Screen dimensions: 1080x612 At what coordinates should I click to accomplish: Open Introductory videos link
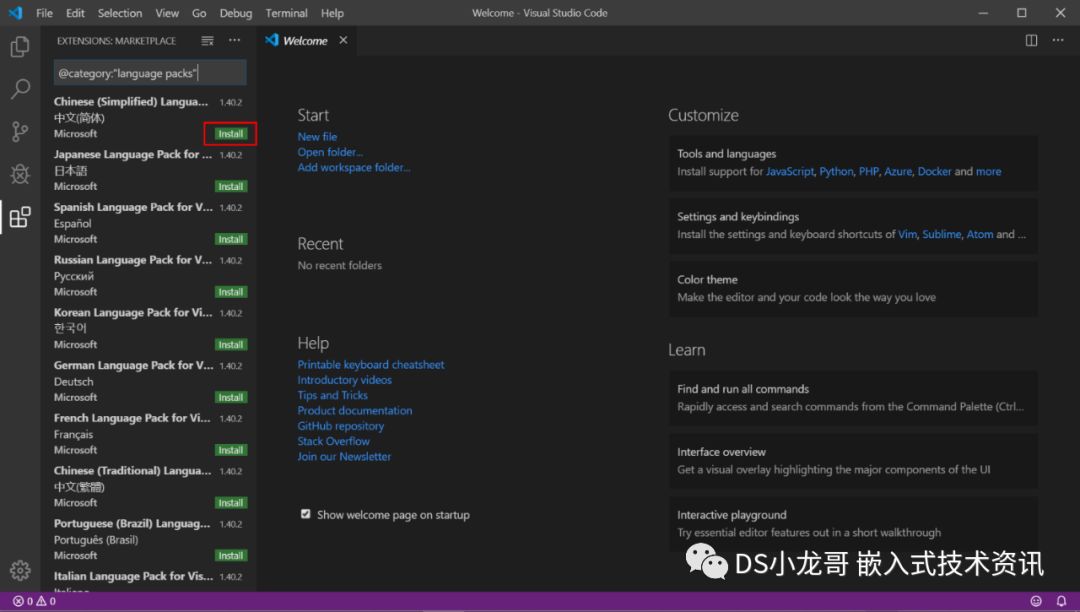(344, 380)
